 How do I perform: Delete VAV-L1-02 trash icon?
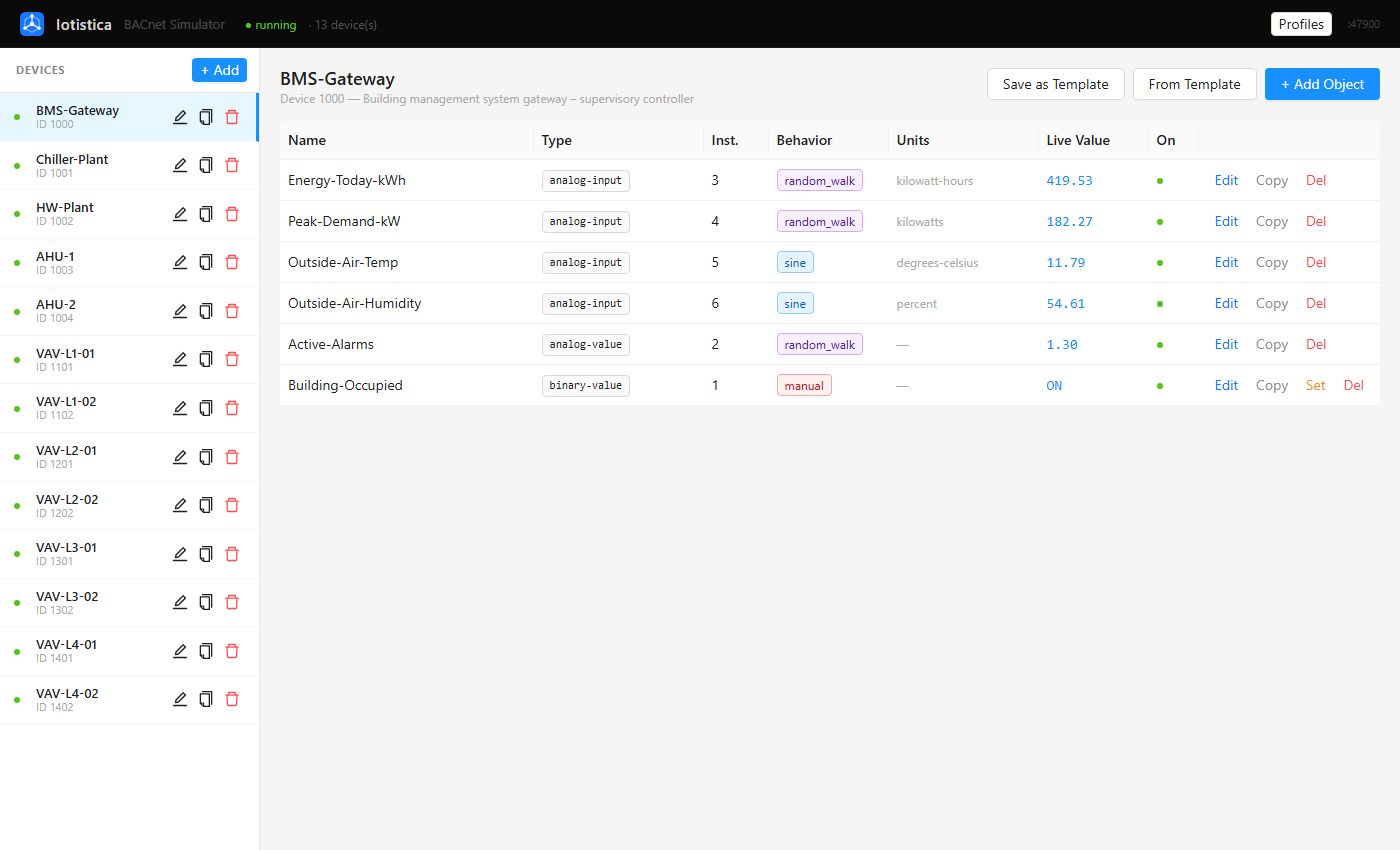232,408
